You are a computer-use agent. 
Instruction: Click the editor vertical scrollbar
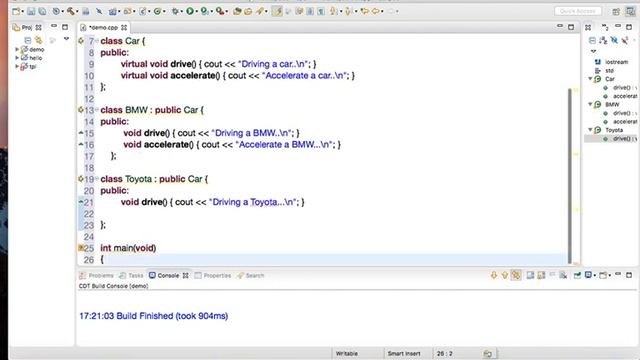[x=570, y=176]
